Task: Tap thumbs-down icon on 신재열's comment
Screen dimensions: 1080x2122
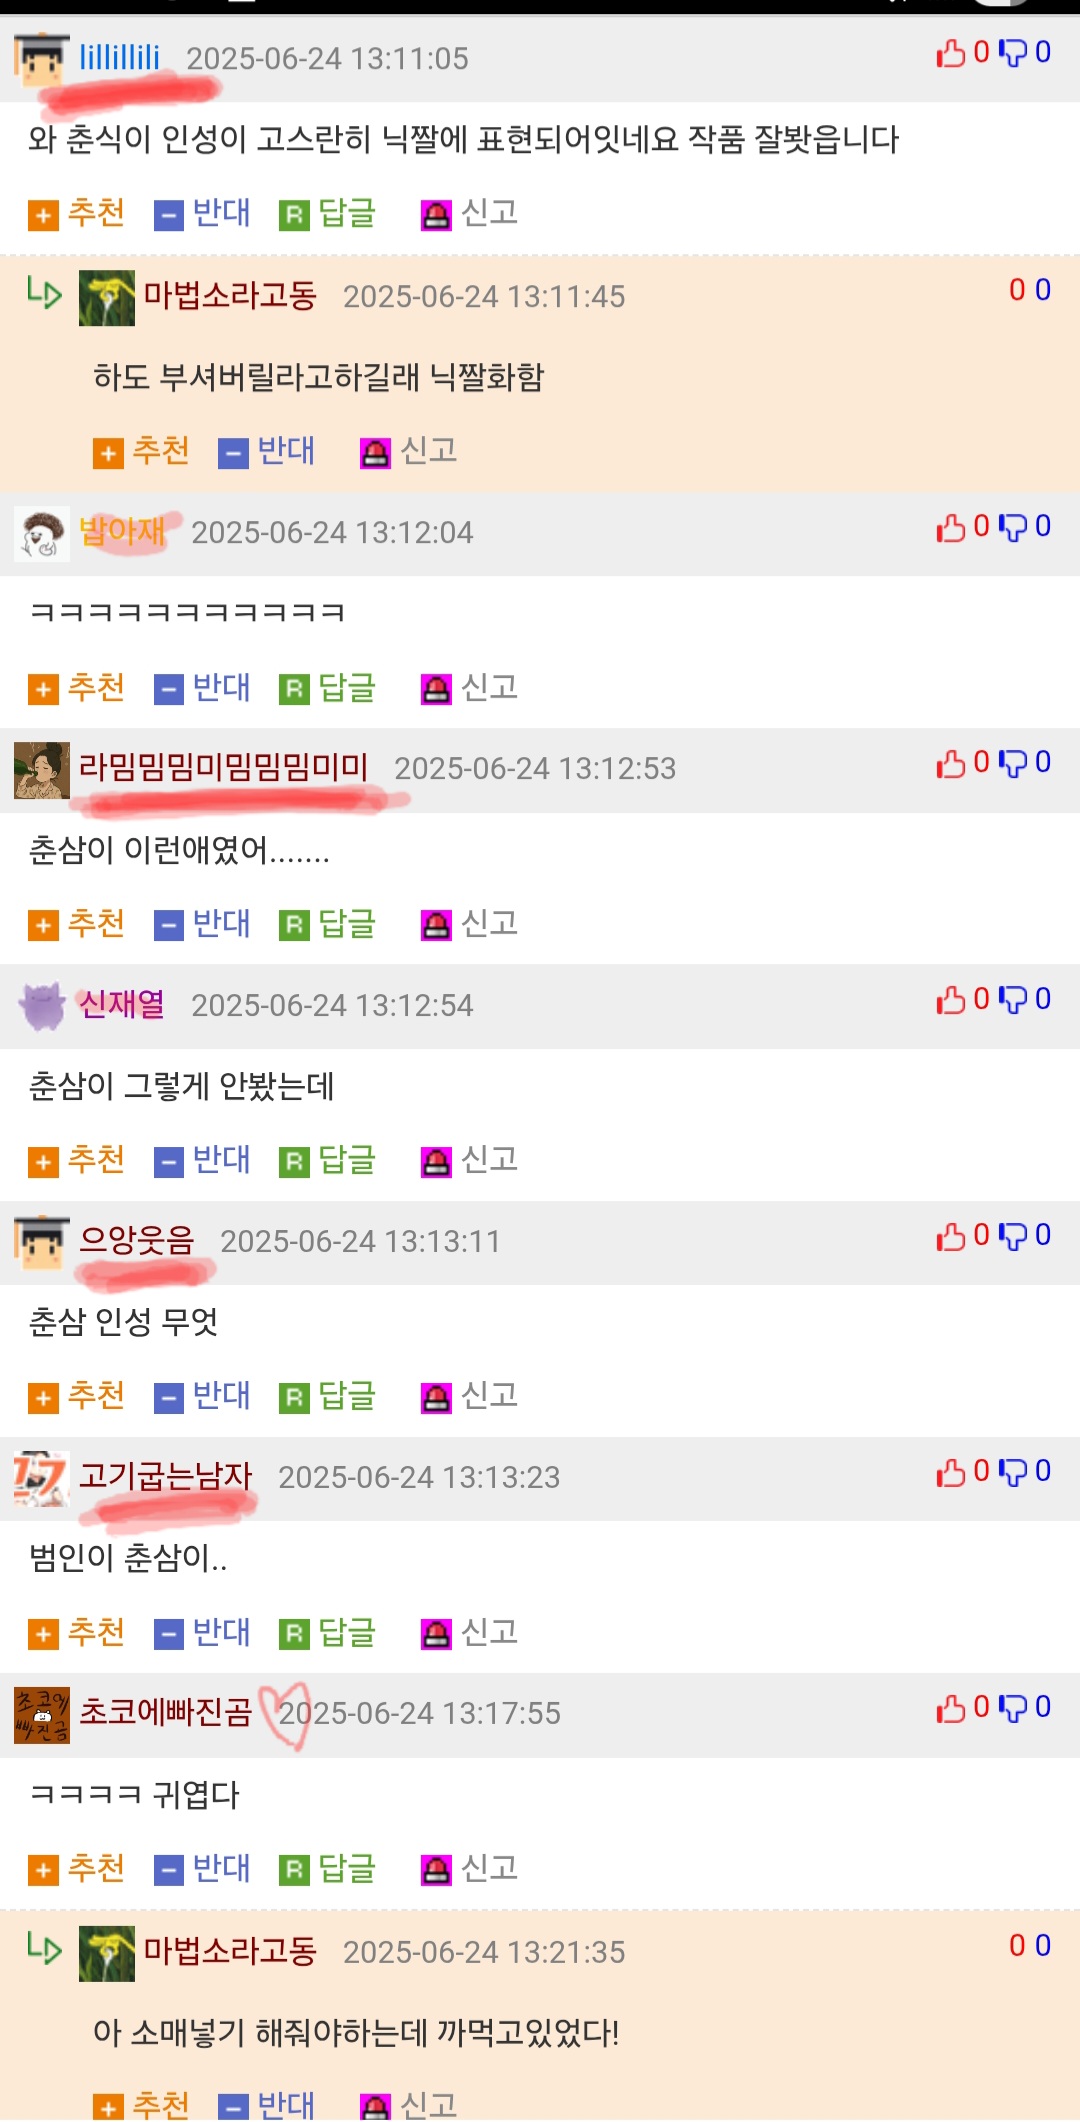Action: tap(1013, 1000)
